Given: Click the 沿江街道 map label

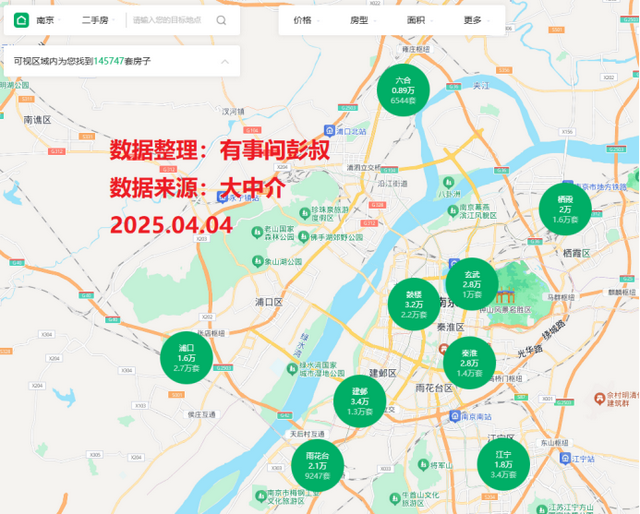Looking at the screenshot, I should coord(392,184).
